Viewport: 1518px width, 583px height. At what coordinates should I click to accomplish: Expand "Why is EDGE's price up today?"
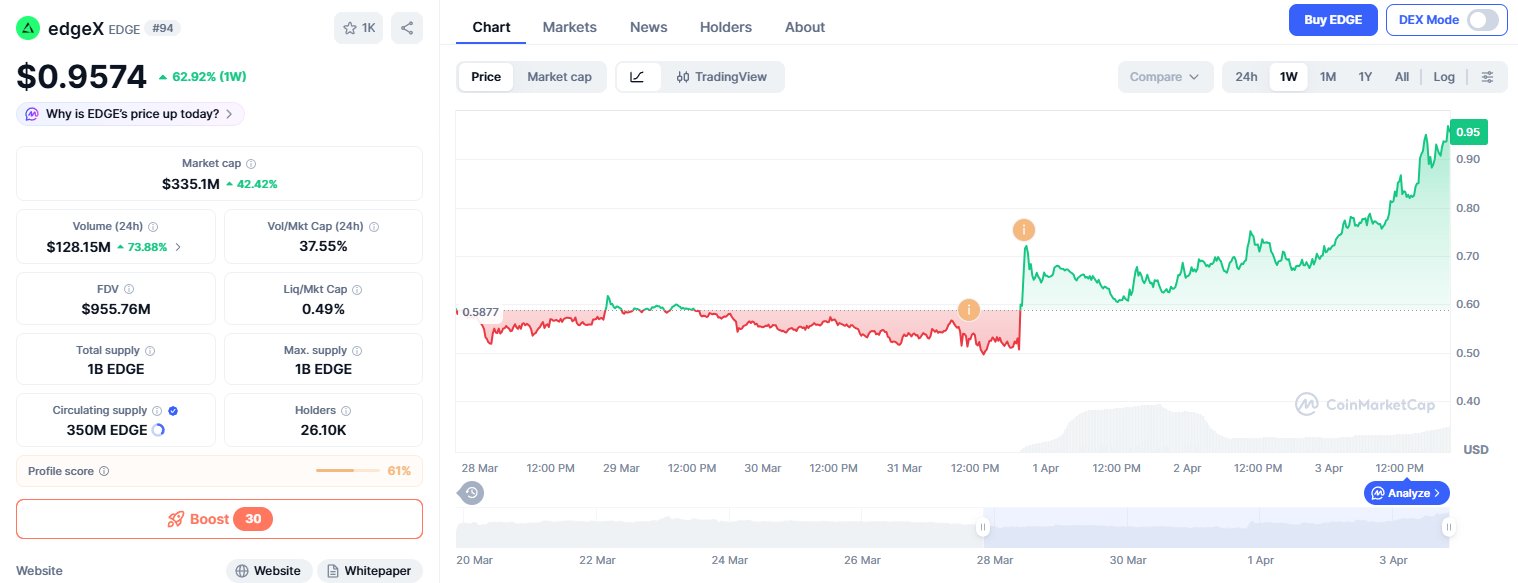130,114
